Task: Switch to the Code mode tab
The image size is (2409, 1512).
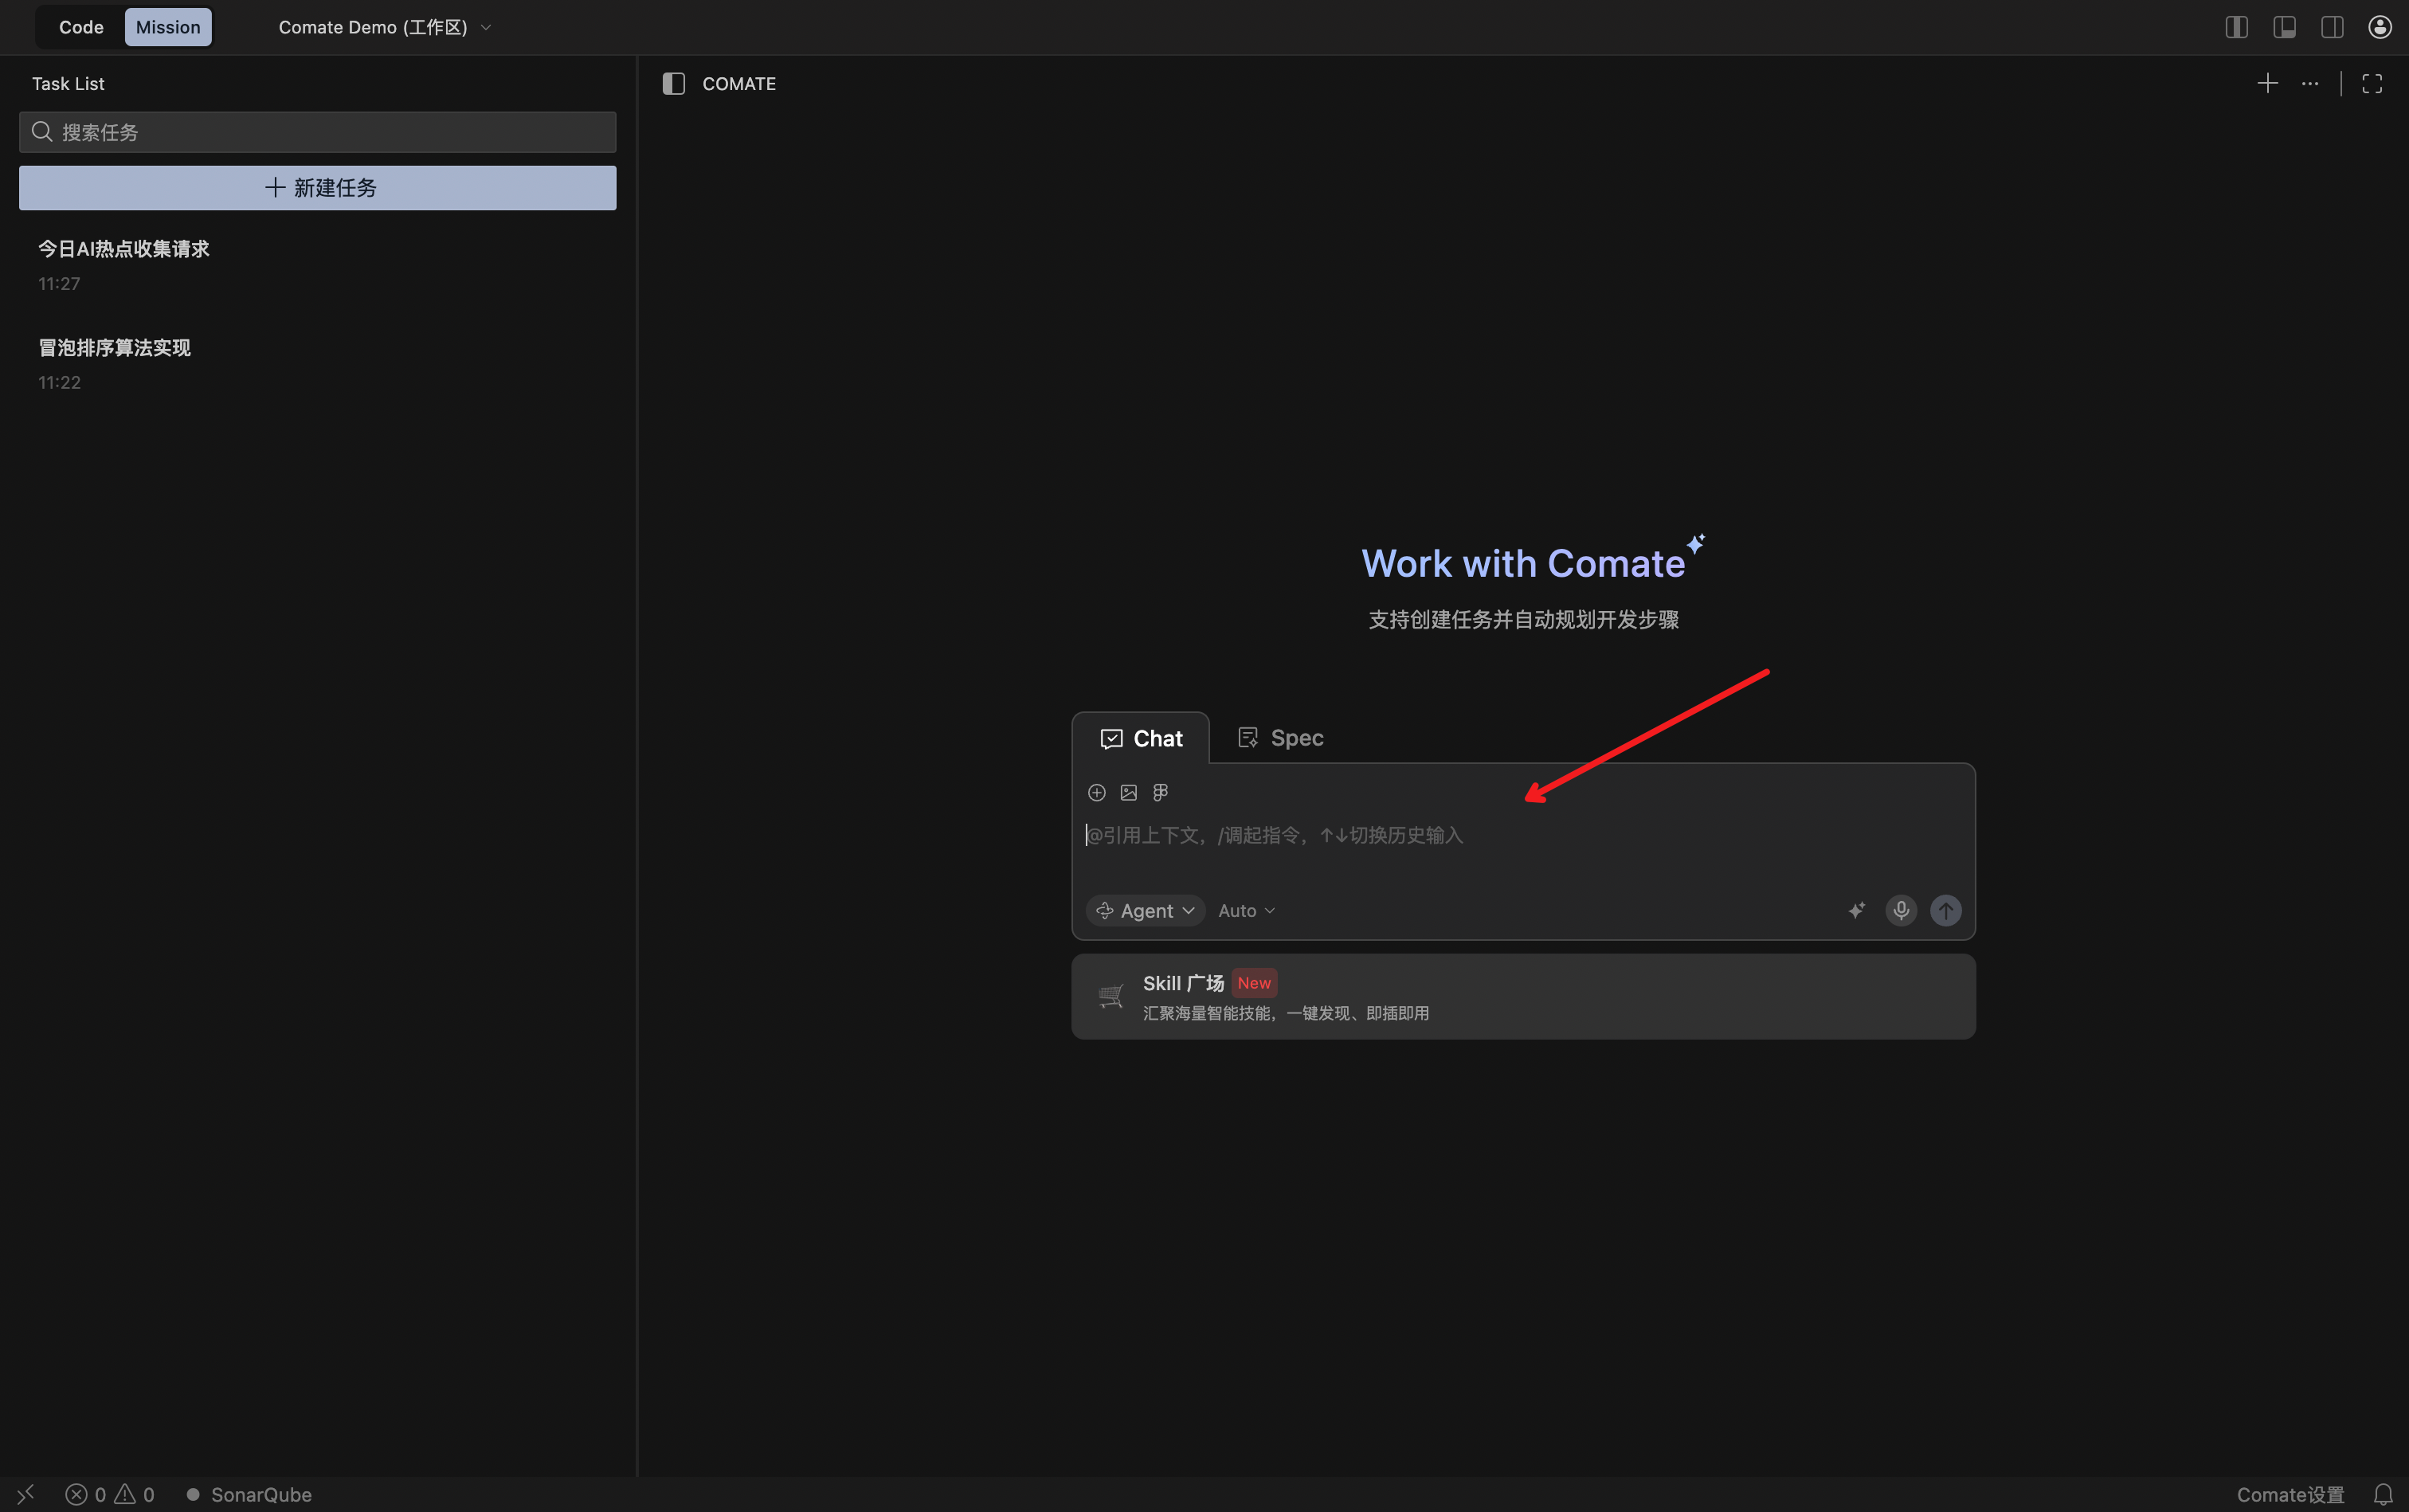Action: point(81,27)
